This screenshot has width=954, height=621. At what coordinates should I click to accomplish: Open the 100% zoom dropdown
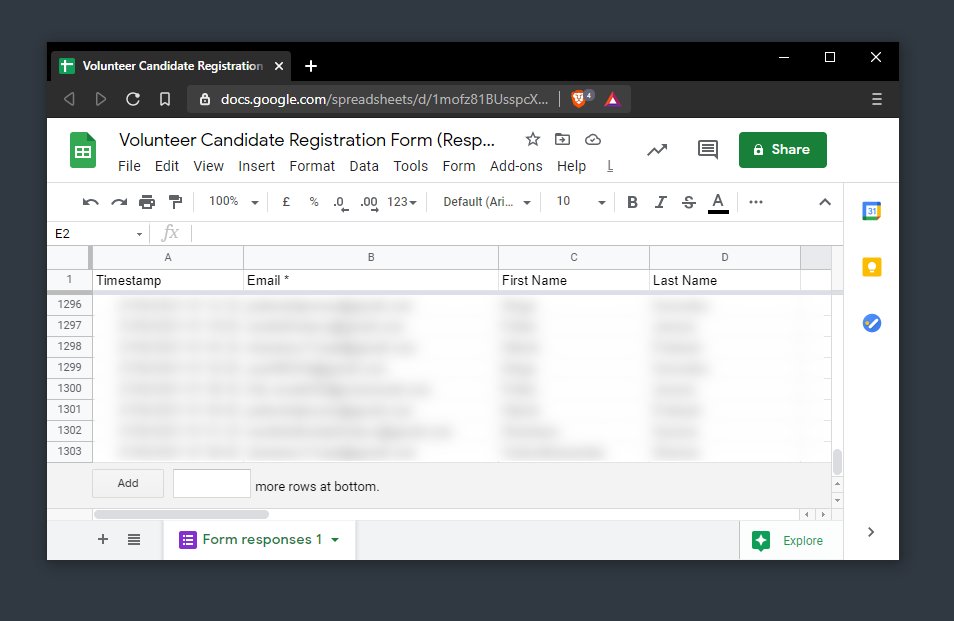(x=234, y=202)
